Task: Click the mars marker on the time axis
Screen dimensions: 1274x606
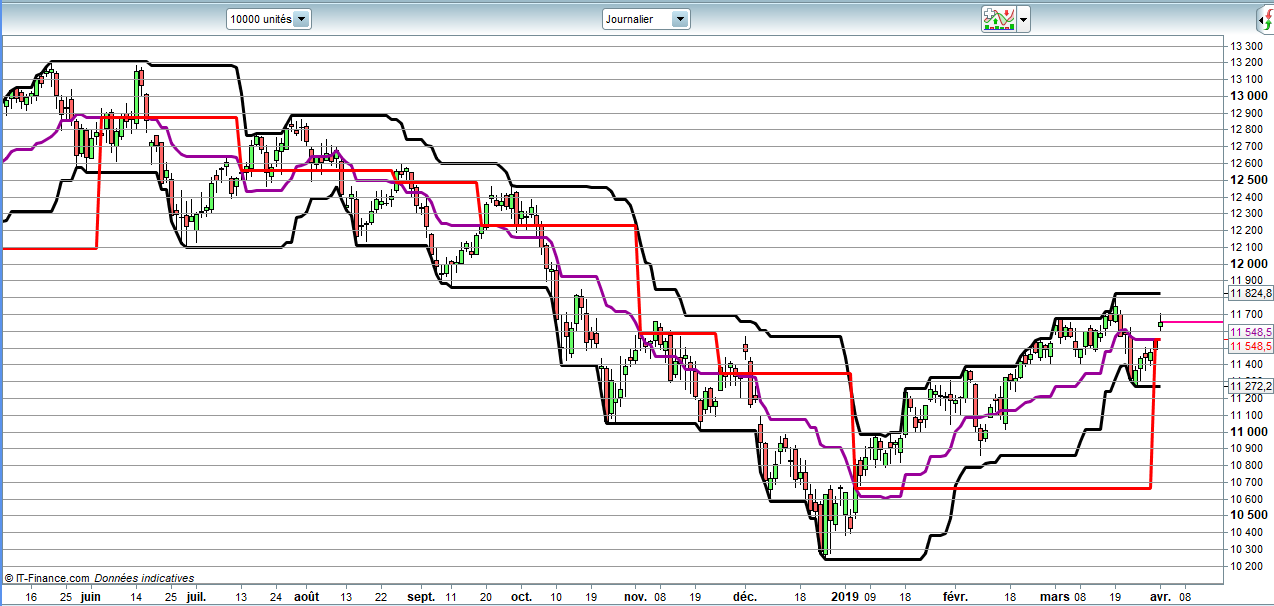Action: (1055, 596)
